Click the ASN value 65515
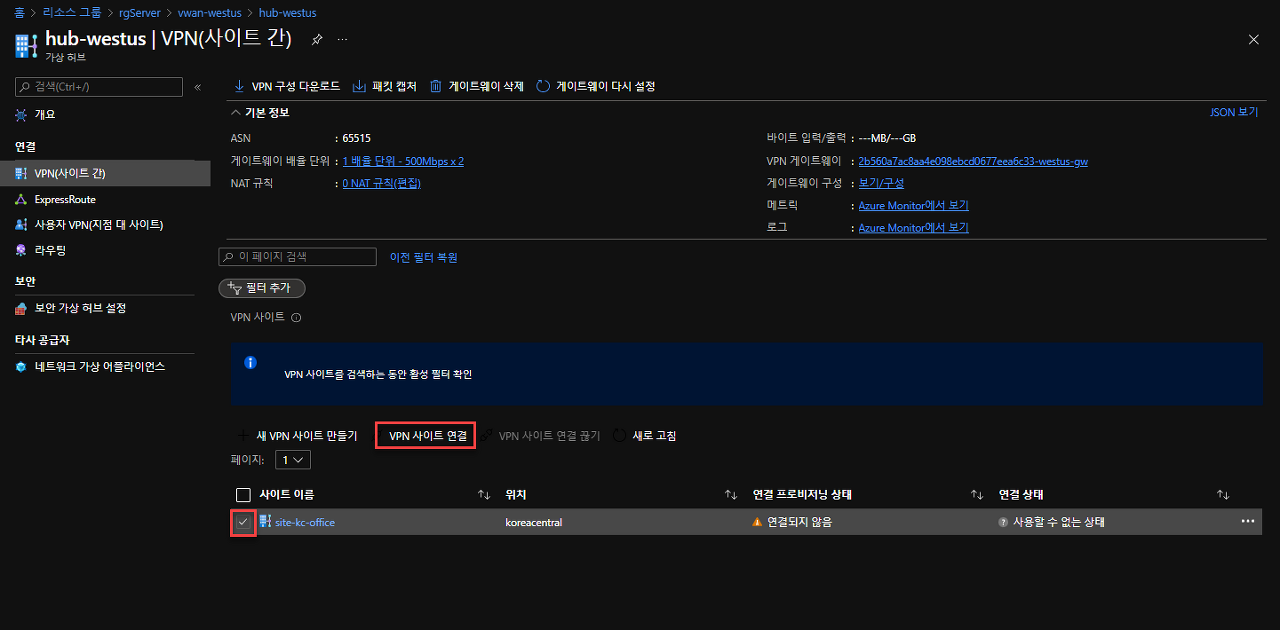 [x=356, y=138]
